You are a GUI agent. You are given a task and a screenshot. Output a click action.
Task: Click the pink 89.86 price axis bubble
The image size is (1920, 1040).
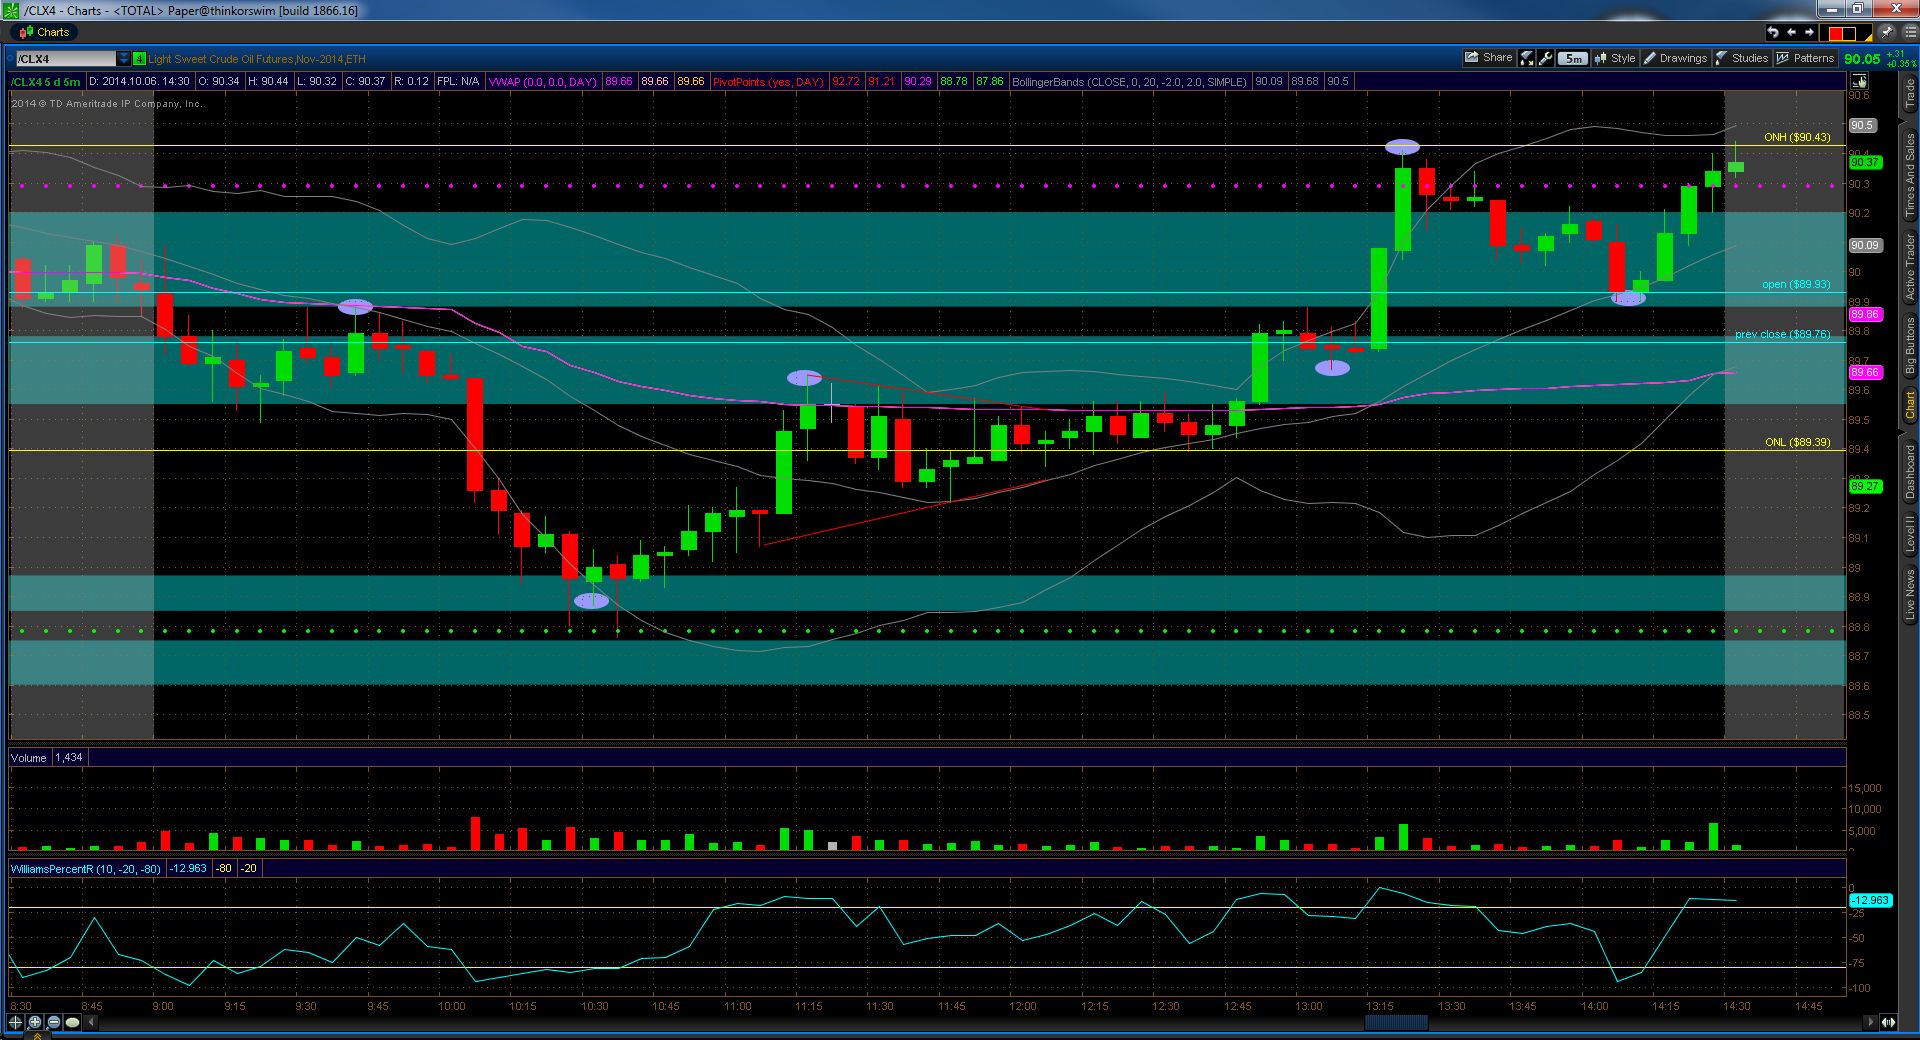(x=1865, y=314)
